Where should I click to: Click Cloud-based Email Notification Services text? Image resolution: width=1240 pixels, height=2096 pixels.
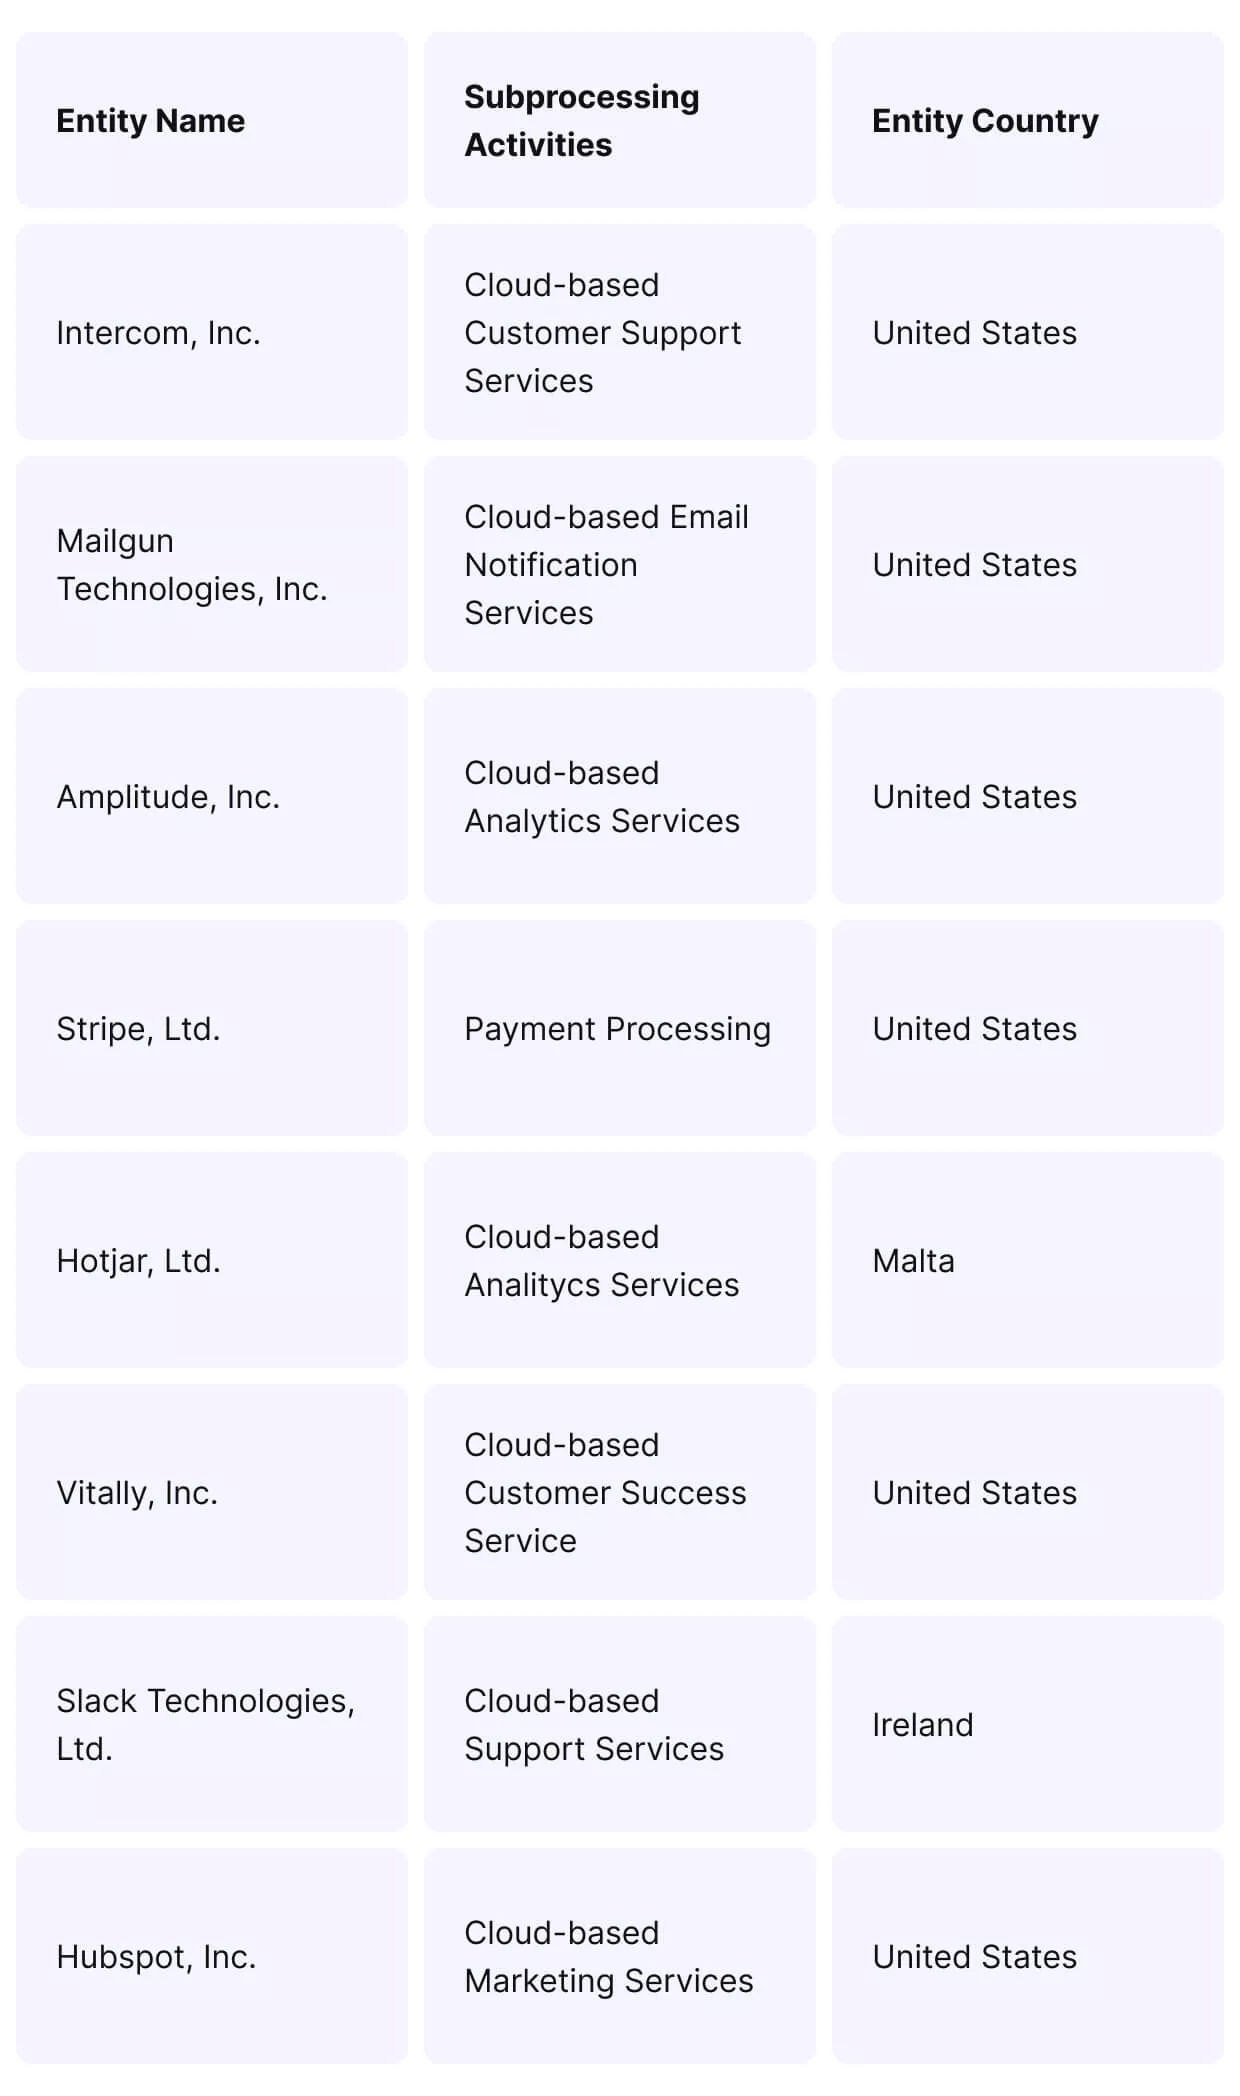[x=606, y=564]
